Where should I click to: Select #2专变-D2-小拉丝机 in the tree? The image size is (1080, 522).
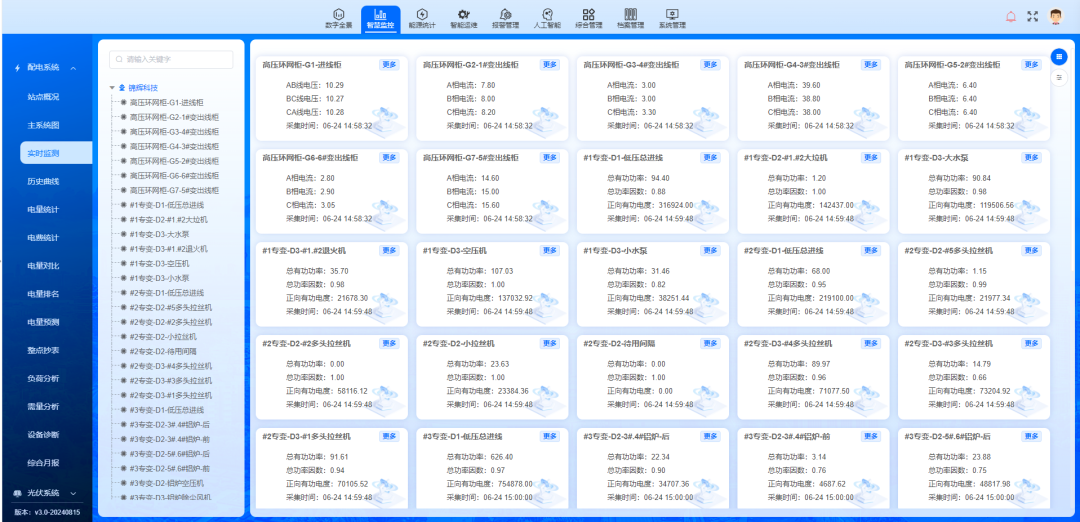click(x=163, y=337)
